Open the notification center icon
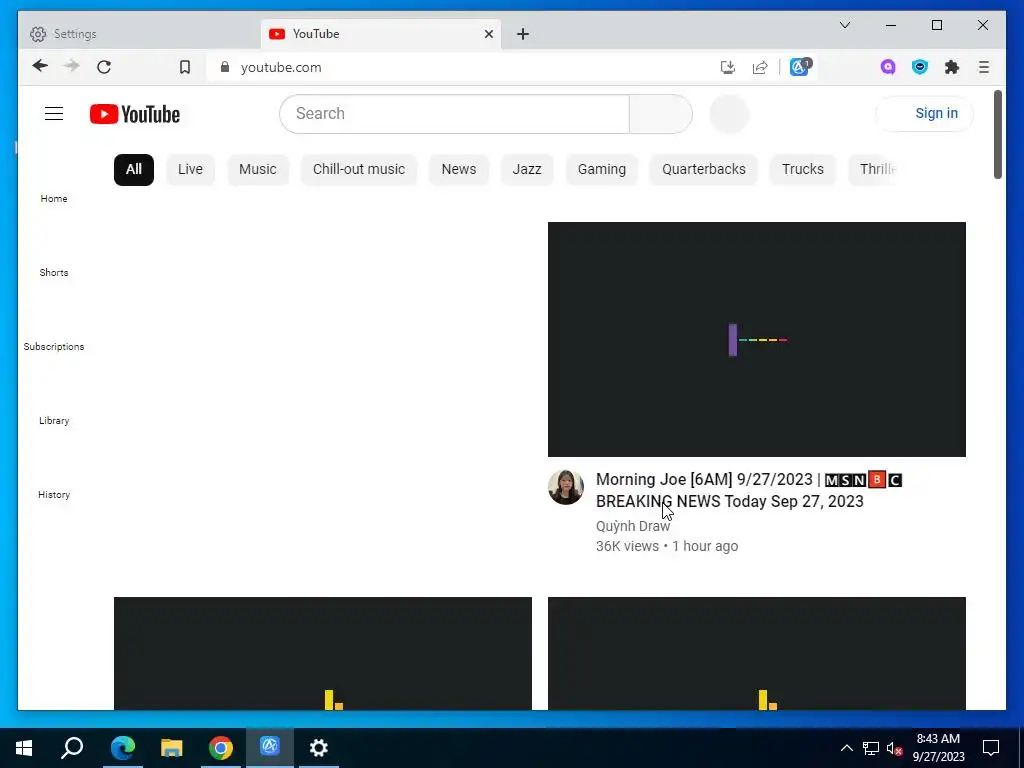The height and width of the screenshot is (768, 1024). tap(991, 748)
